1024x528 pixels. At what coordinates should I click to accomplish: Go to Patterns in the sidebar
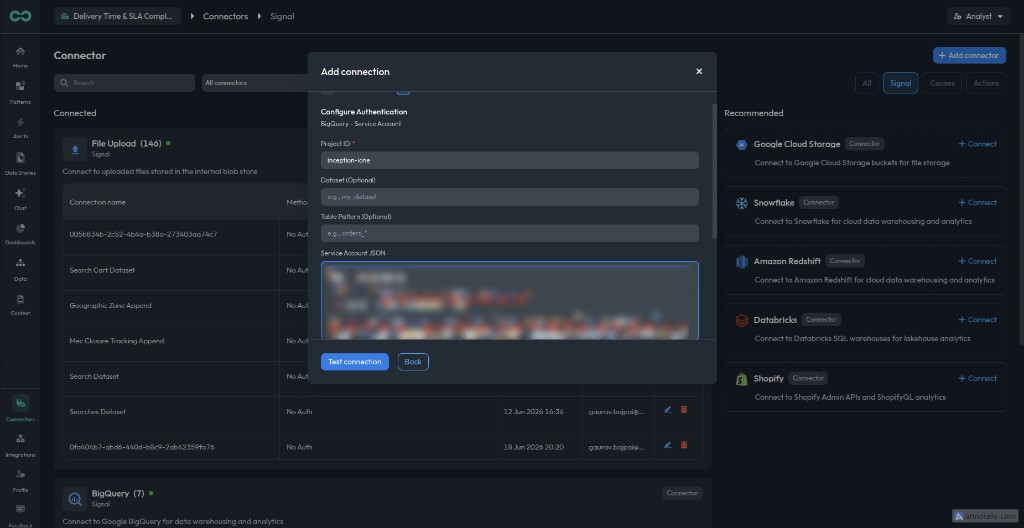[x=20, y=92]
